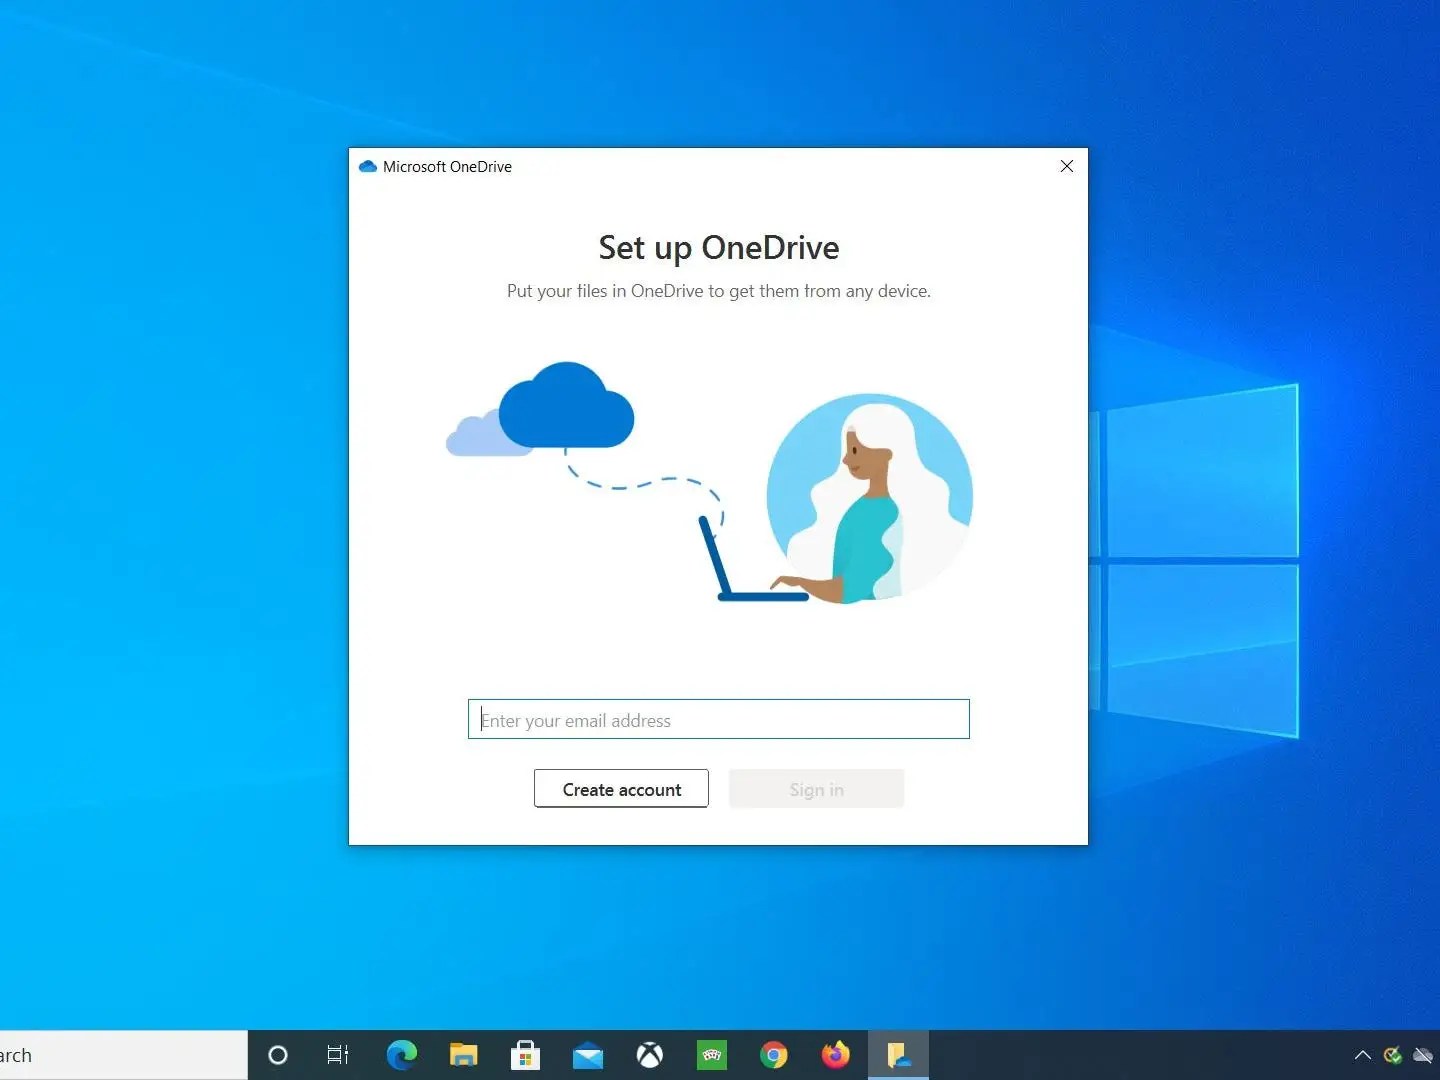
Task: Click the "Microsoft OneDrive" window title text
Action: click(x=447, y=167)
